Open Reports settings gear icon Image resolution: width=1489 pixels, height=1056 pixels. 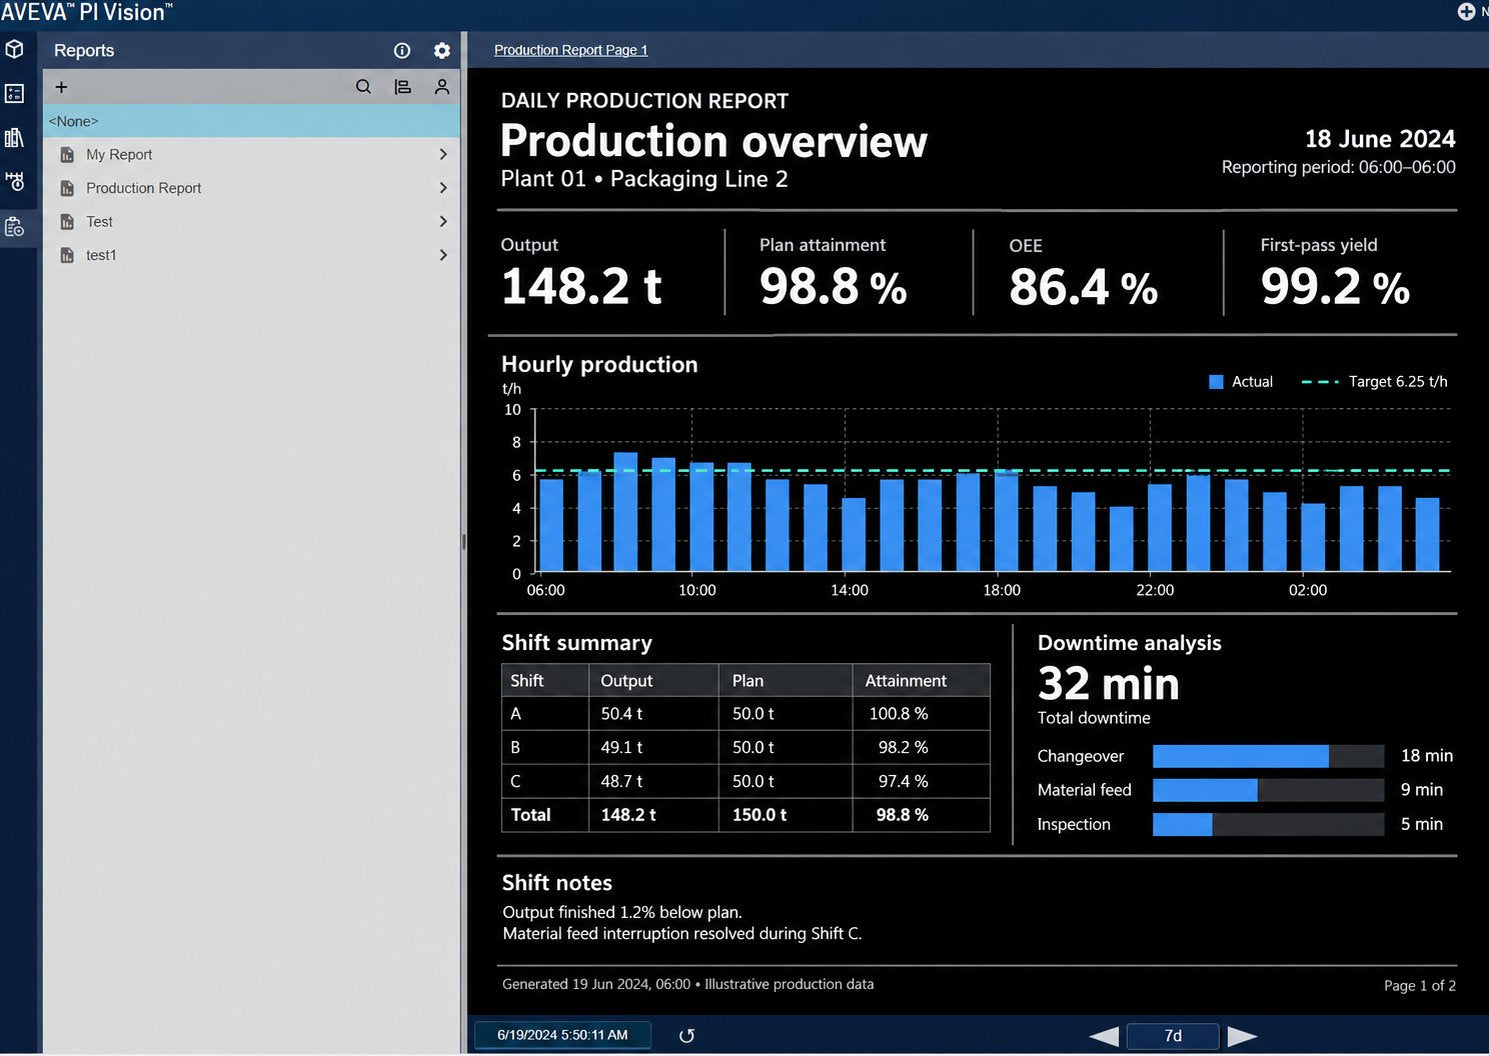442,50
